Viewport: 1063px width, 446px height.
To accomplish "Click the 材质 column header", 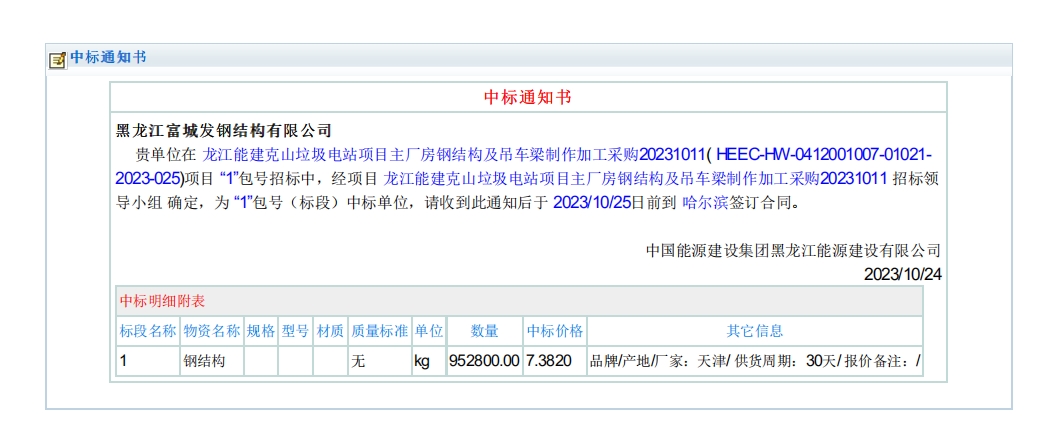I will [x=330, y=331].
